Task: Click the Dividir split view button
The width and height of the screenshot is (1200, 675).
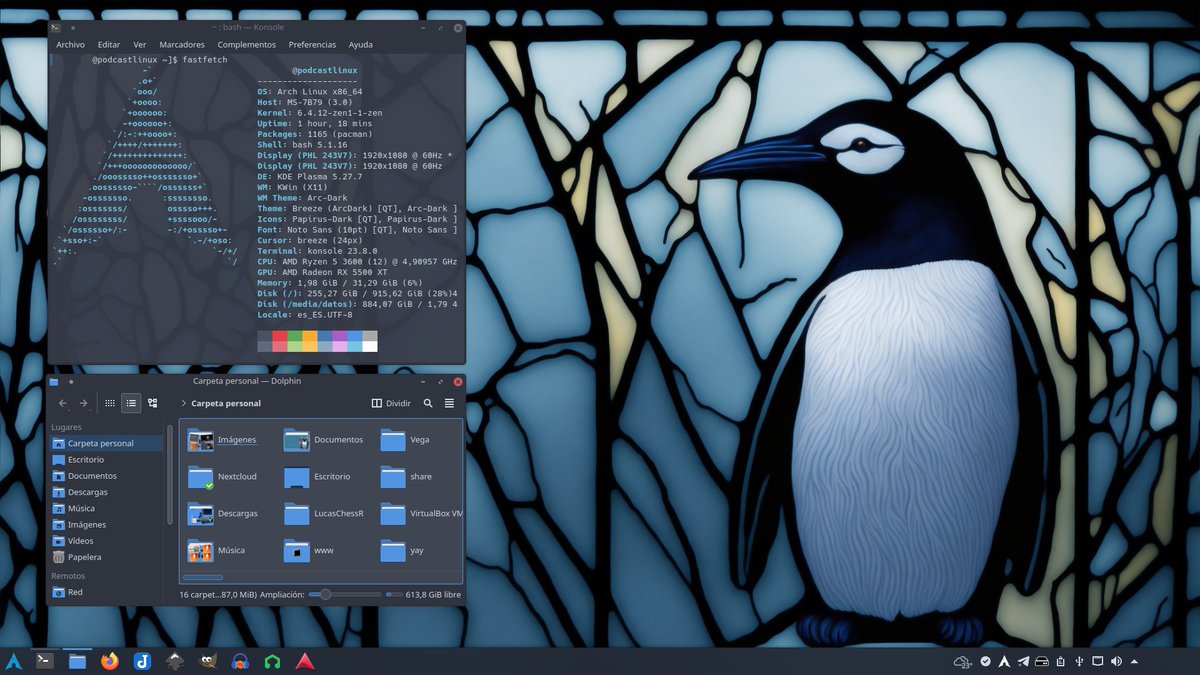Action: click(x=391, y=403)
